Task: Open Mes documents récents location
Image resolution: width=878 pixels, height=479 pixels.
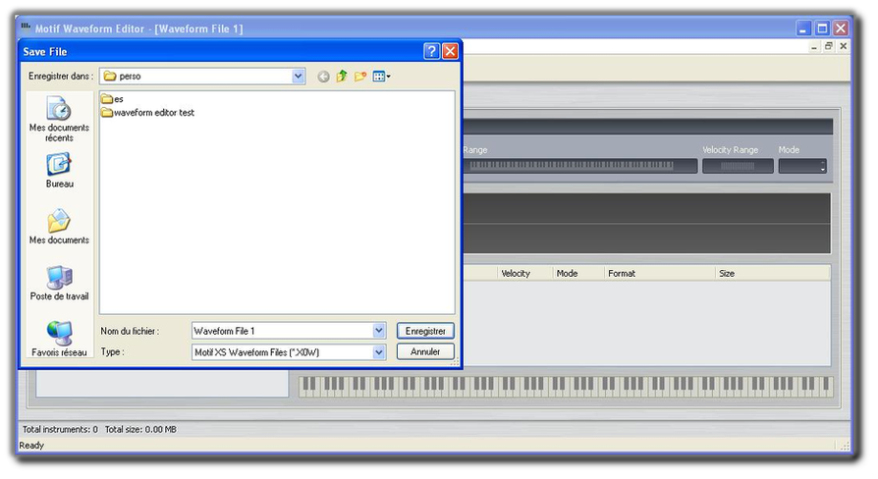Action: pos(59,118)
